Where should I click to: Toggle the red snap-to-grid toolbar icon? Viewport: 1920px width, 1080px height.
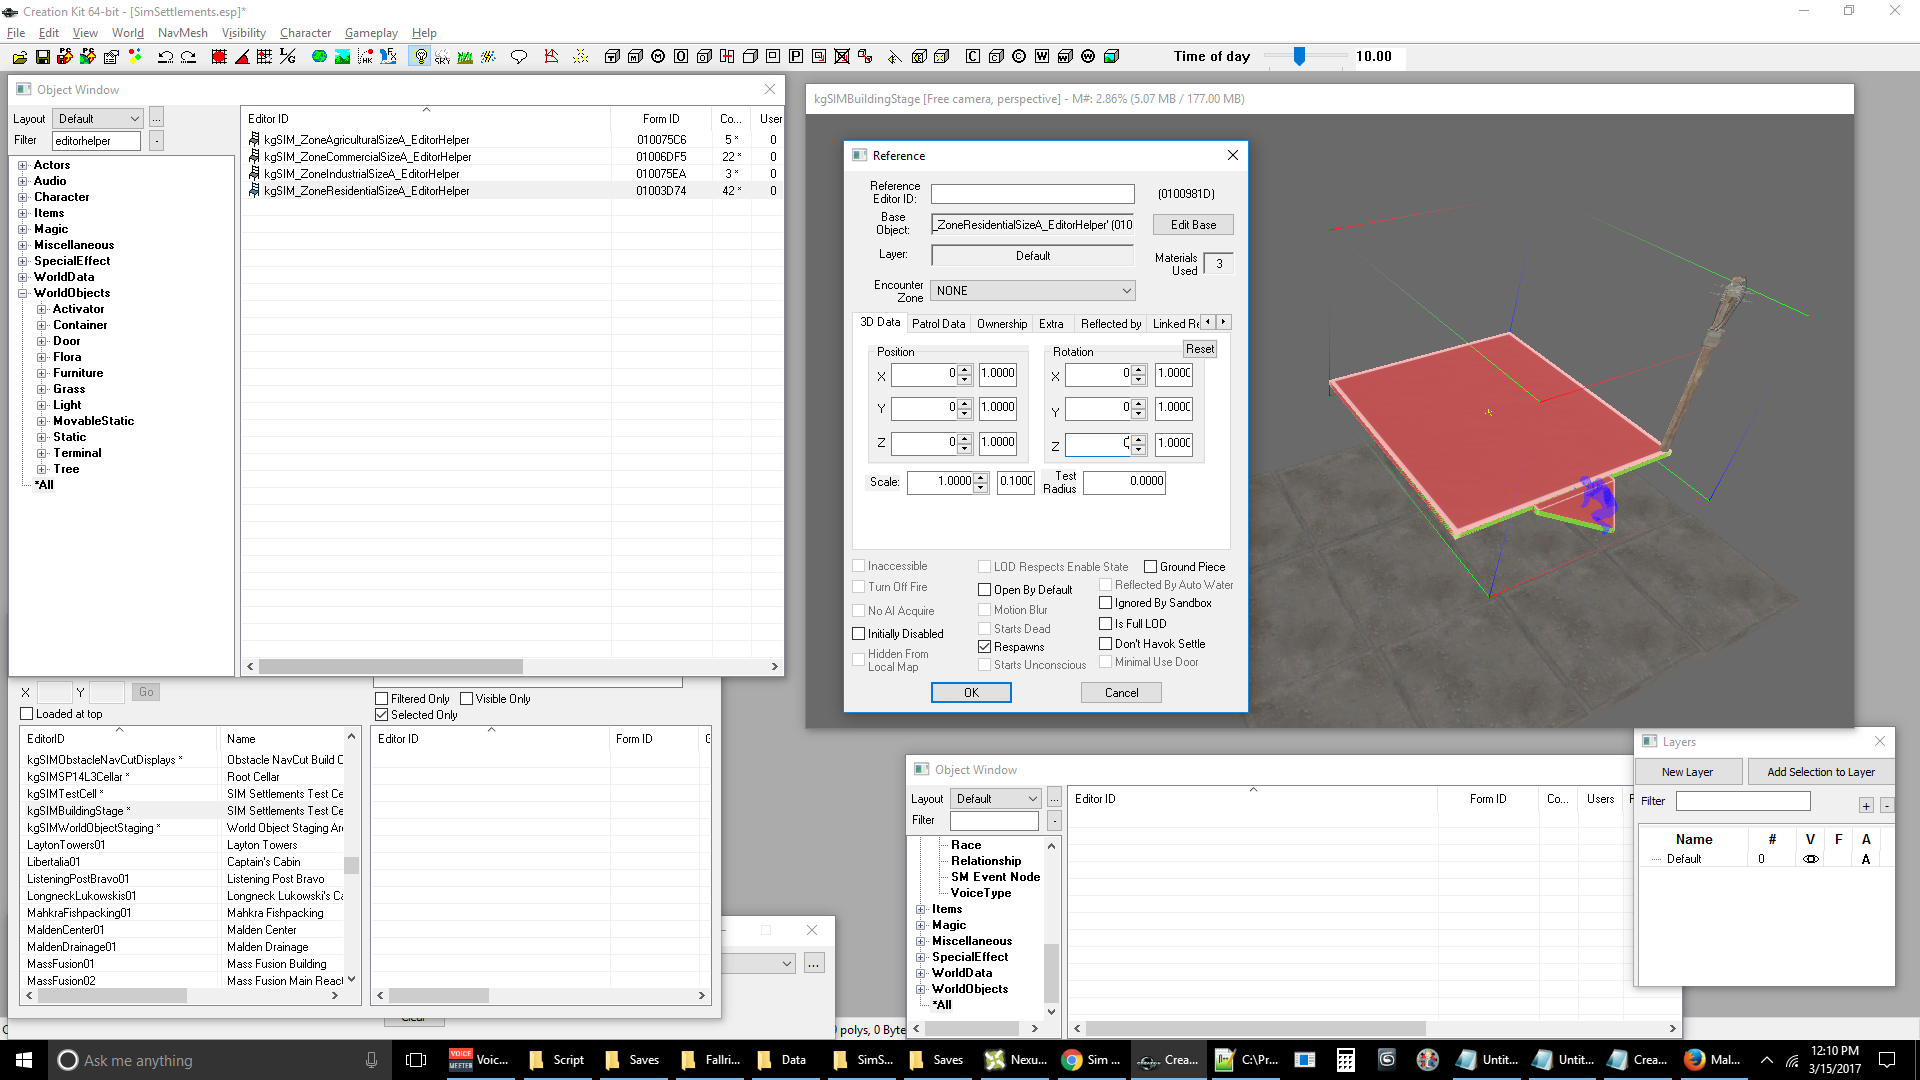click(x=219, y=57)
